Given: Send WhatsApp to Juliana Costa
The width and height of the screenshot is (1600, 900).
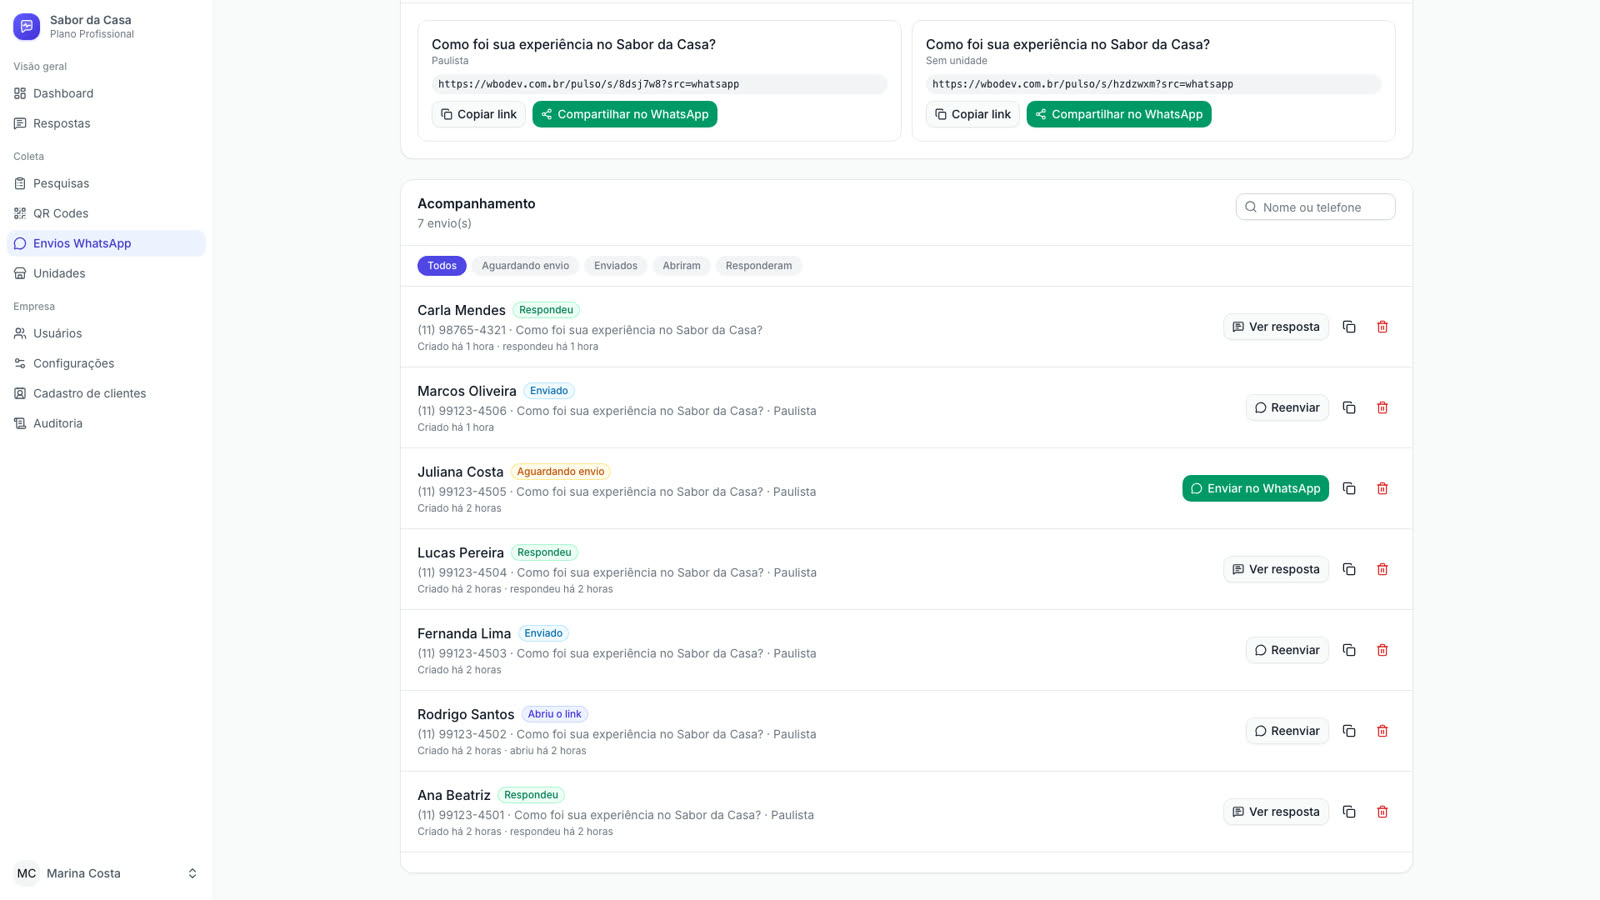Looking at the screenshot, I should [x=1255, y=488].
